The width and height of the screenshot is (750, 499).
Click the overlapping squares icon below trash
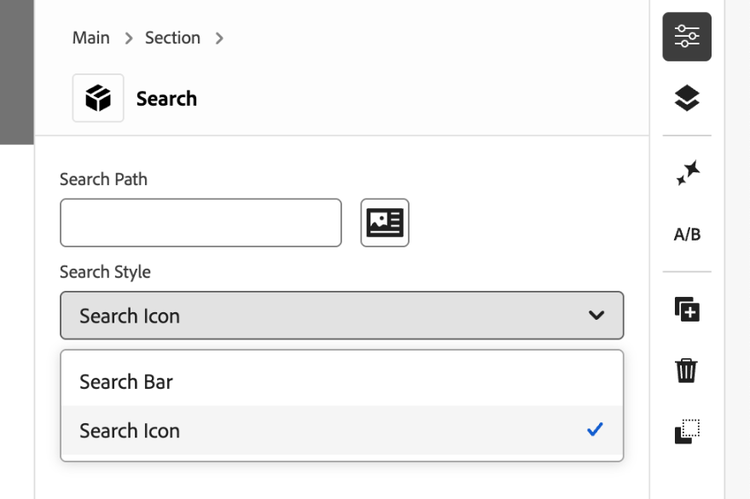687,431
